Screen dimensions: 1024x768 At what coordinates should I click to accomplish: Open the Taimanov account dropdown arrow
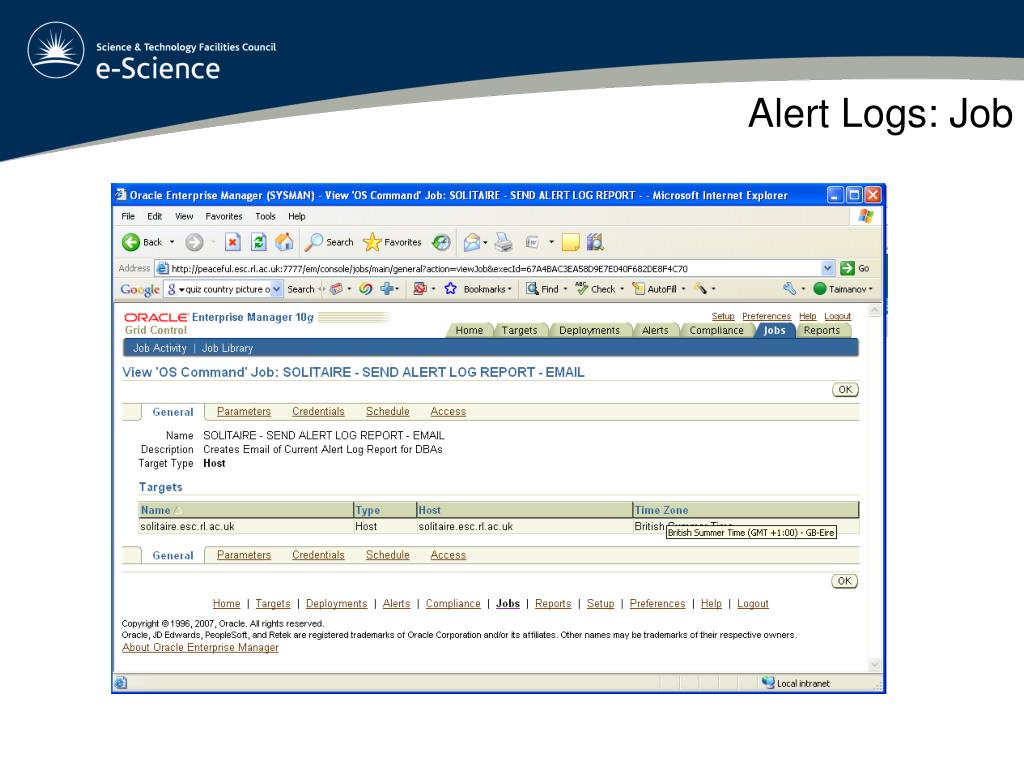(871, 289)
